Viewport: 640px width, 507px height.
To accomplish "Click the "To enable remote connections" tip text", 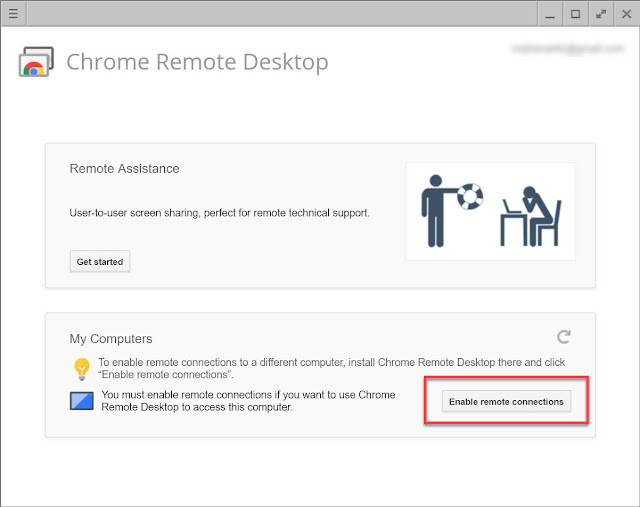I will tap(331, 368).
